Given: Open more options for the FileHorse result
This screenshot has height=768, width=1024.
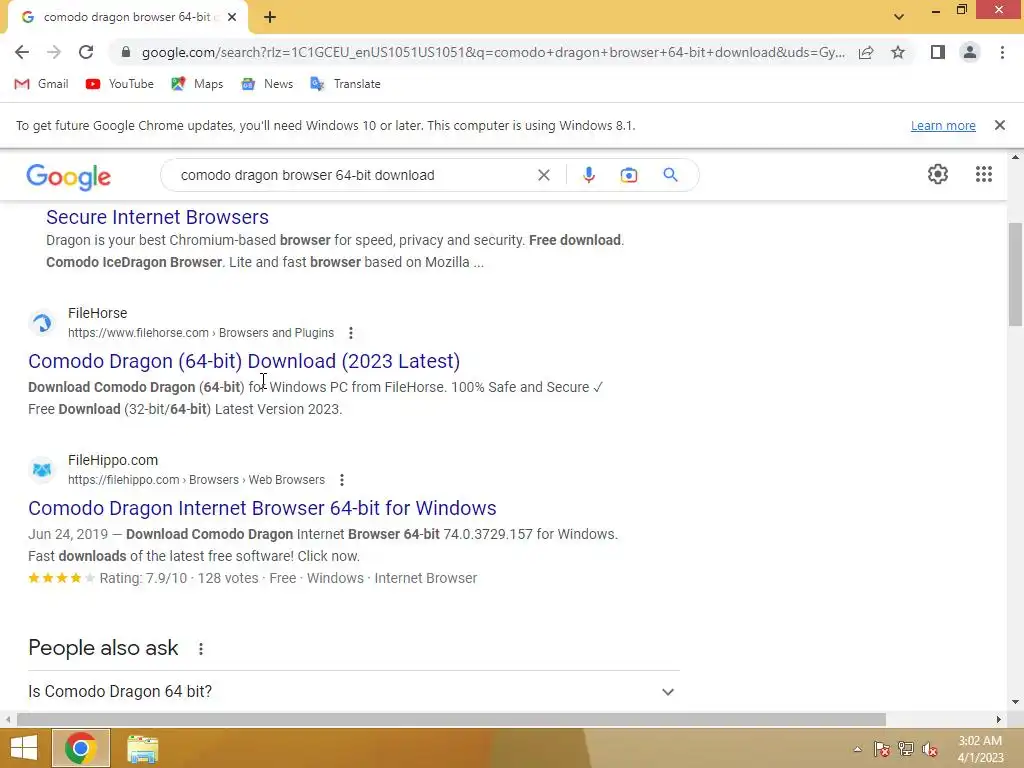Looking at the screenshot, I should [351, 333].
